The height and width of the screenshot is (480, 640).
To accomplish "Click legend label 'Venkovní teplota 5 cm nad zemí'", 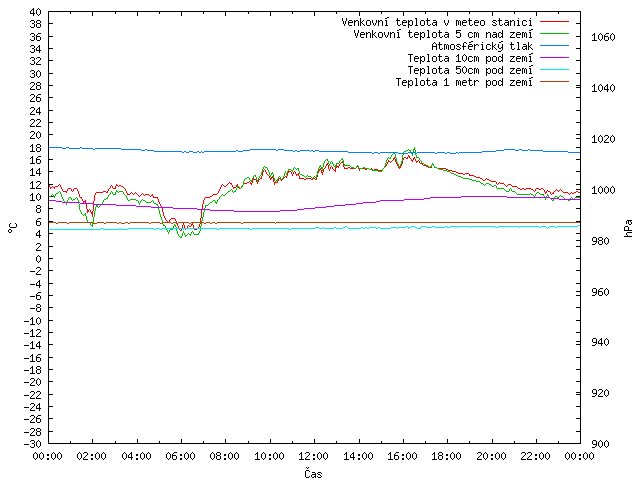I will tap(443, 34).
